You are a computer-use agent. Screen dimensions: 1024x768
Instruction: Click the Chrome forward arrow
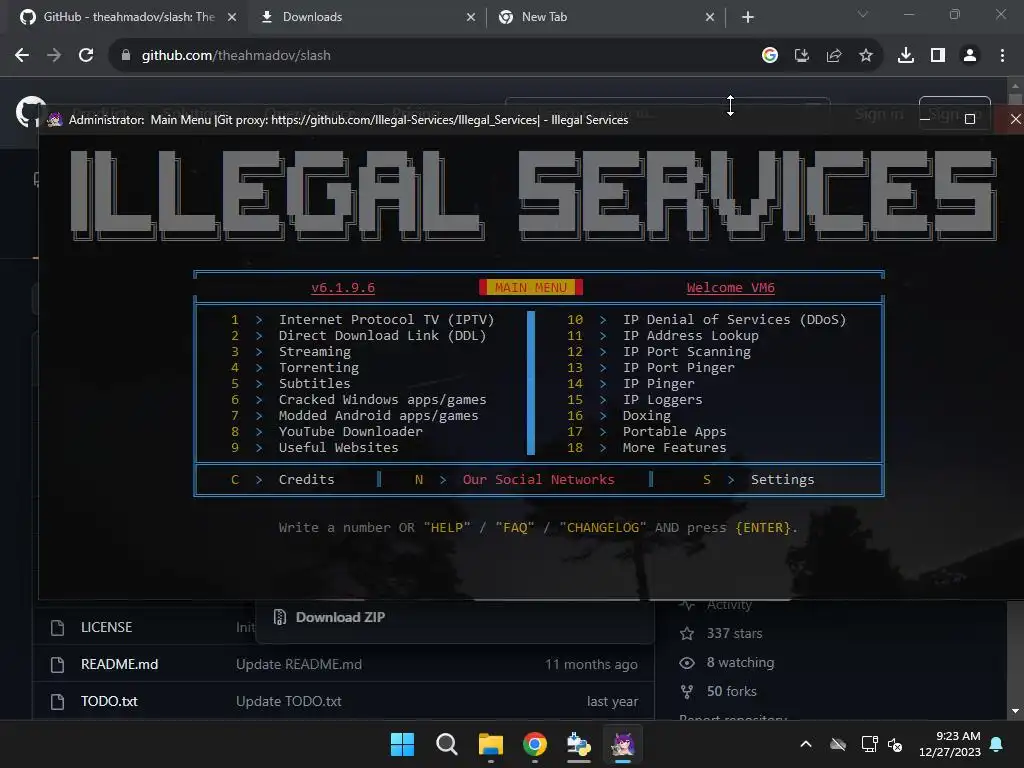tap(54, 56)
